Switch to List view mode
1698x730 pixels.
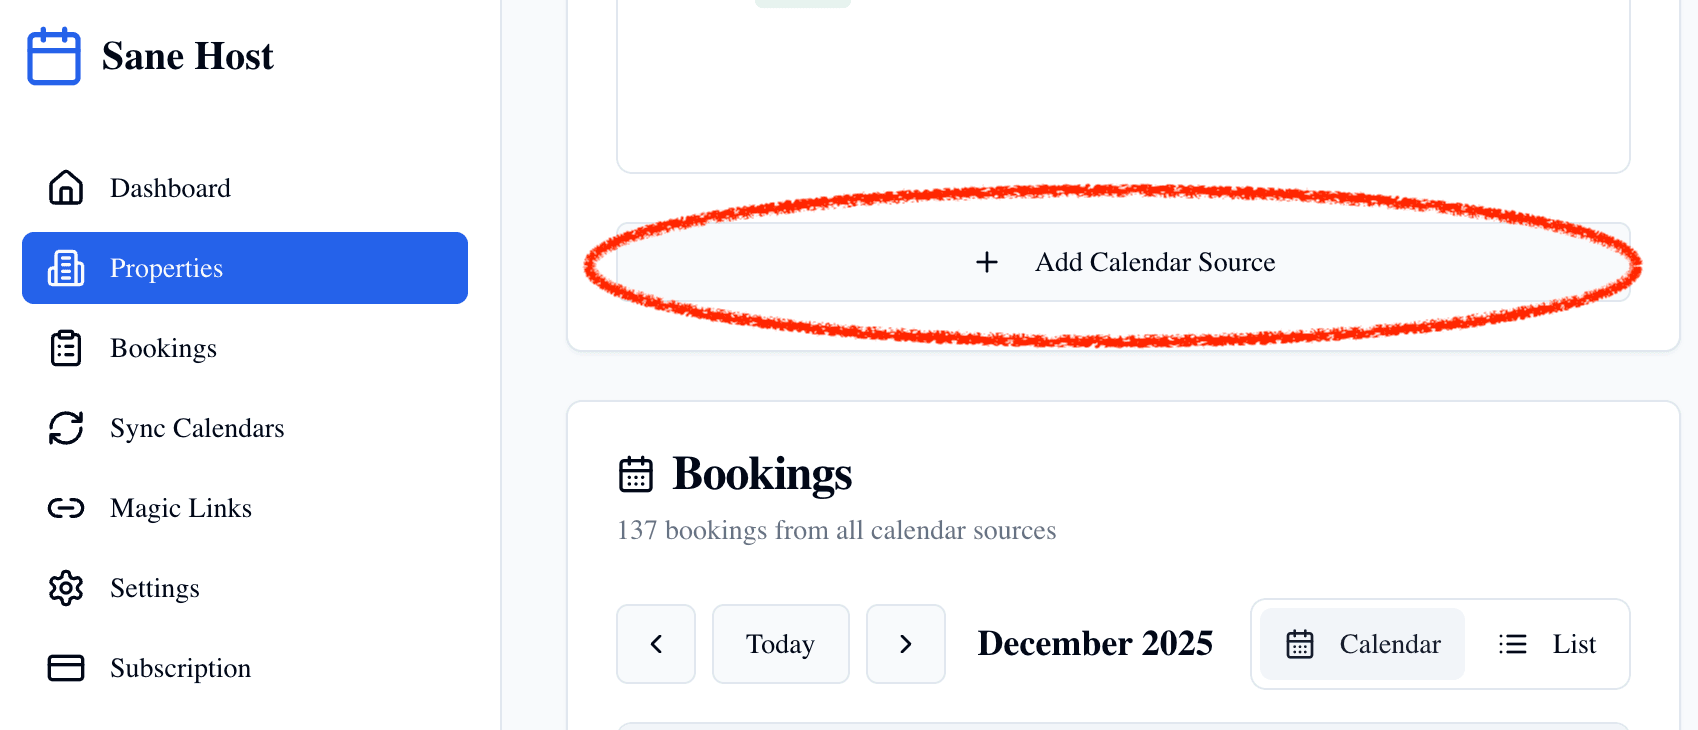click(x=1548, y=644)
